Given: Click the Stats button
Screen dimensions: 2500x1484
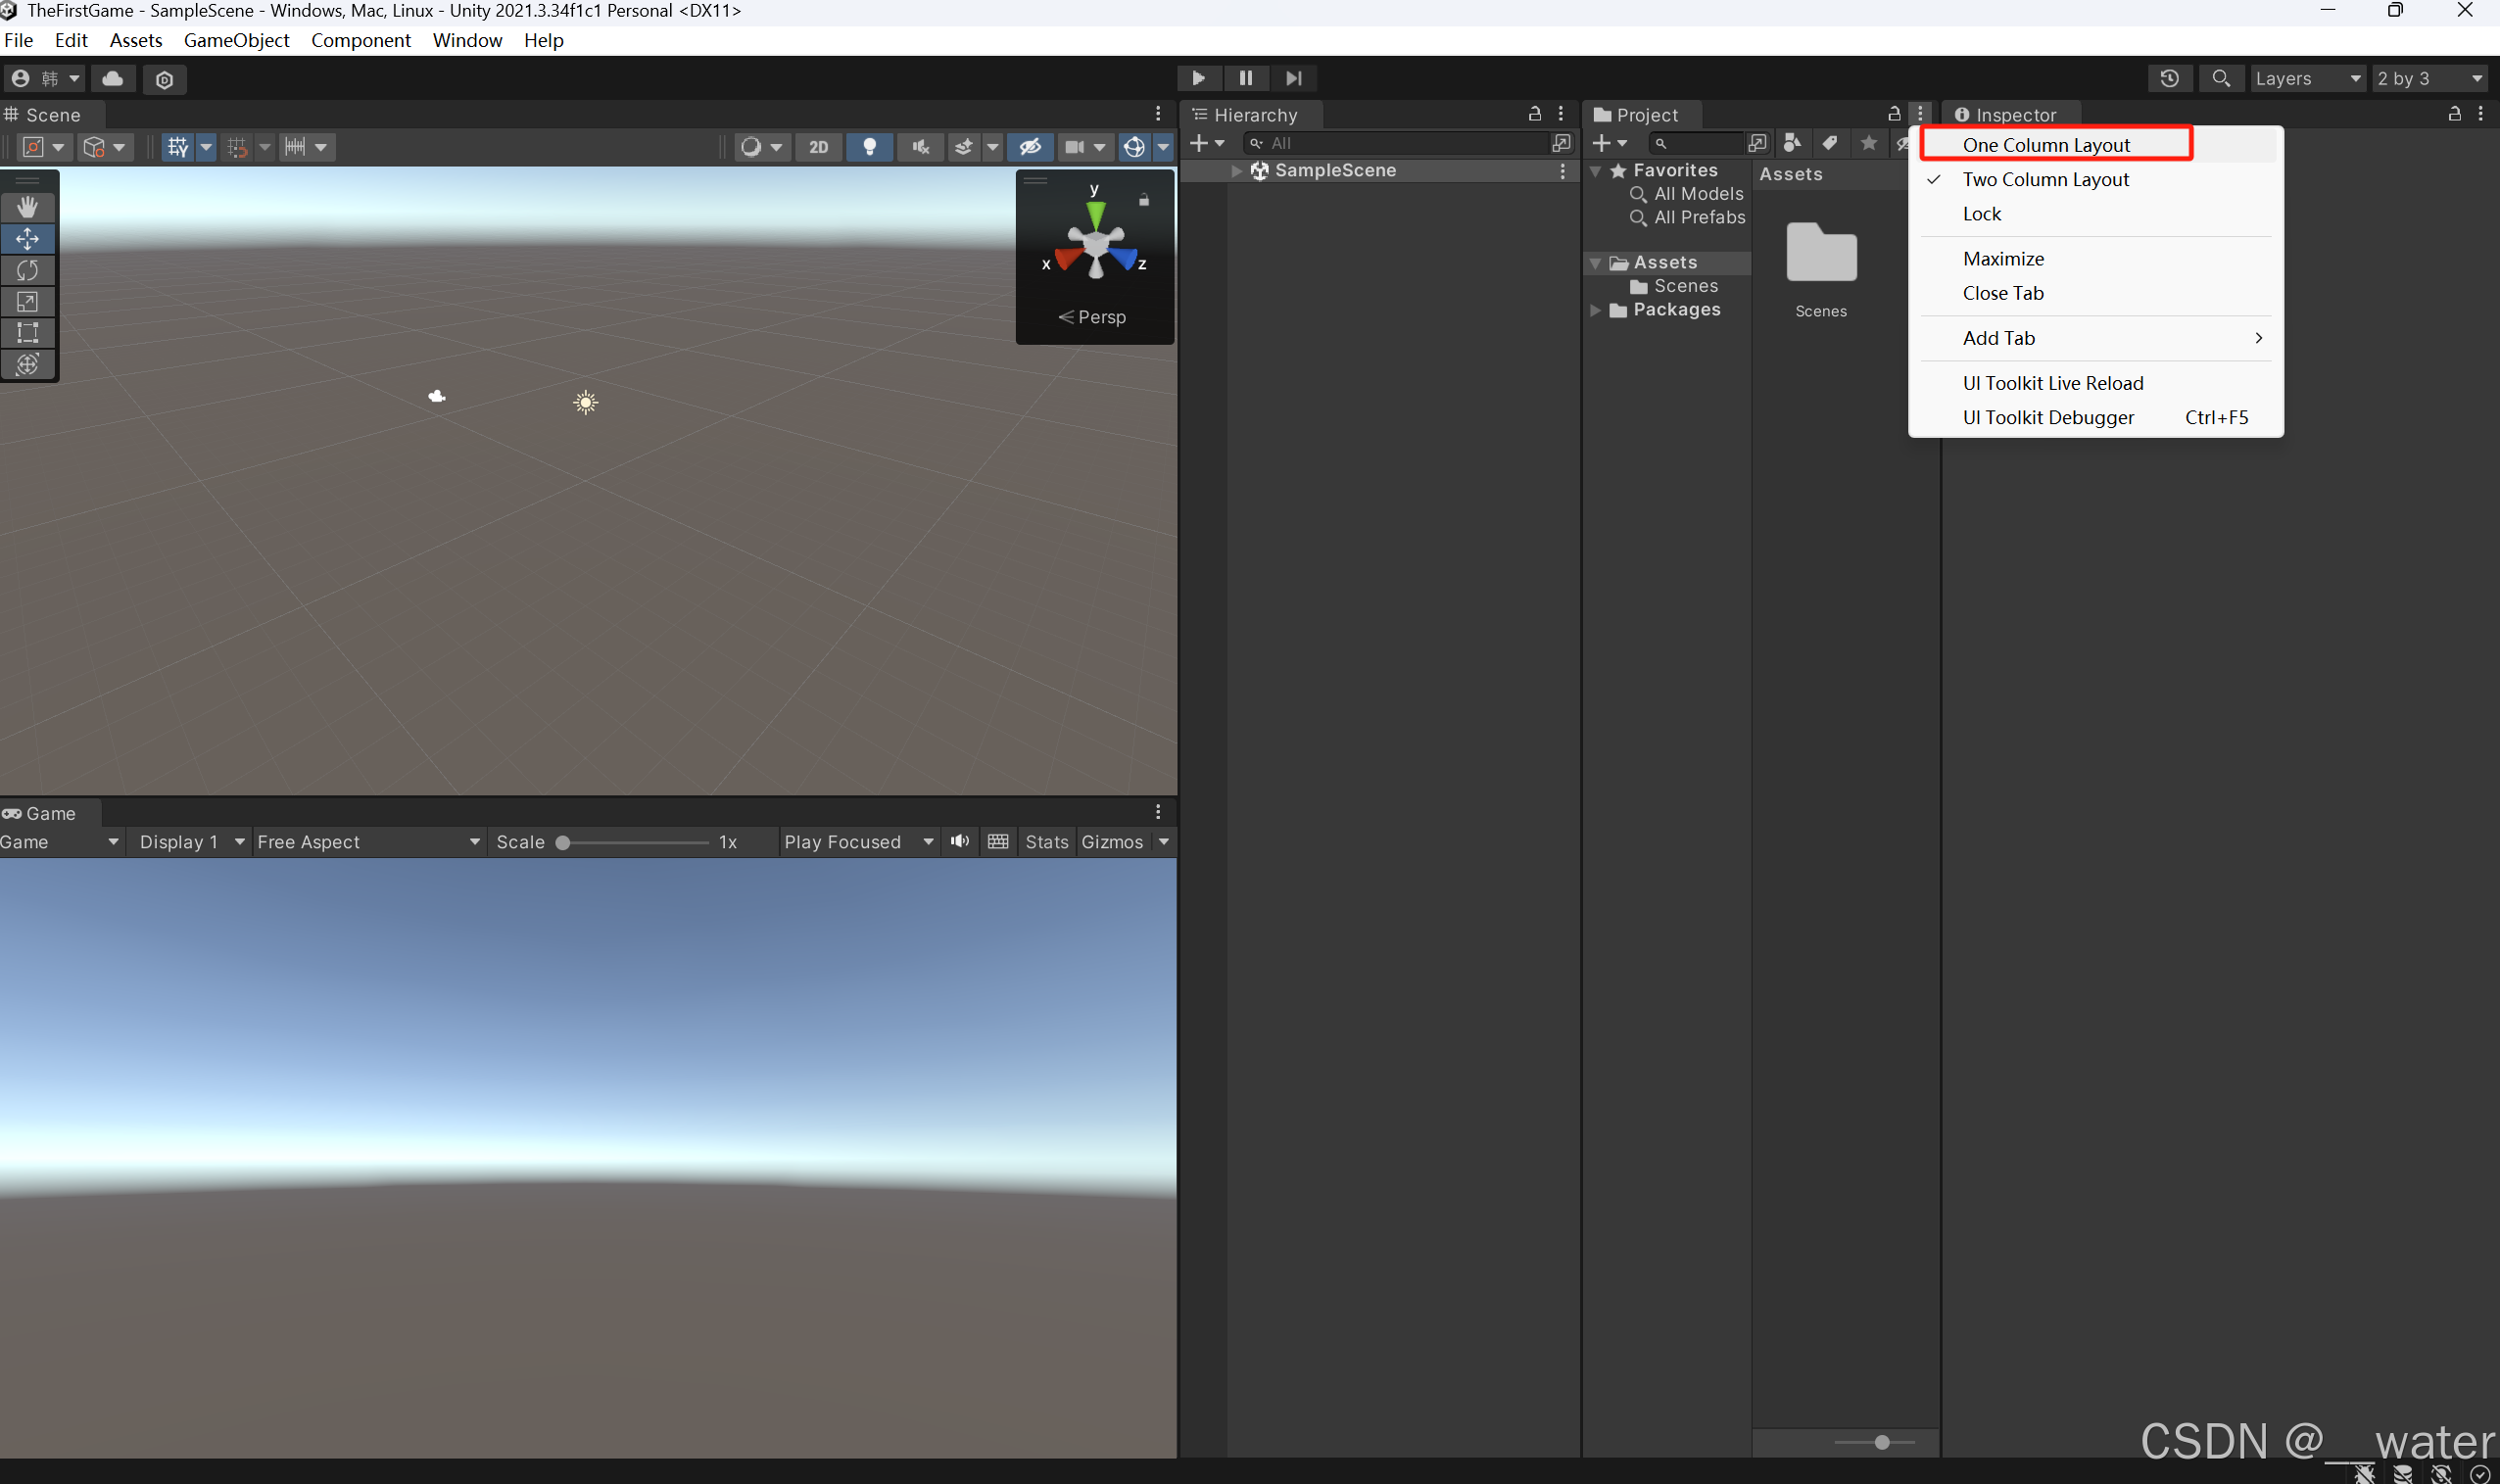Looking at the screenshot, I should pos(1046,842).
